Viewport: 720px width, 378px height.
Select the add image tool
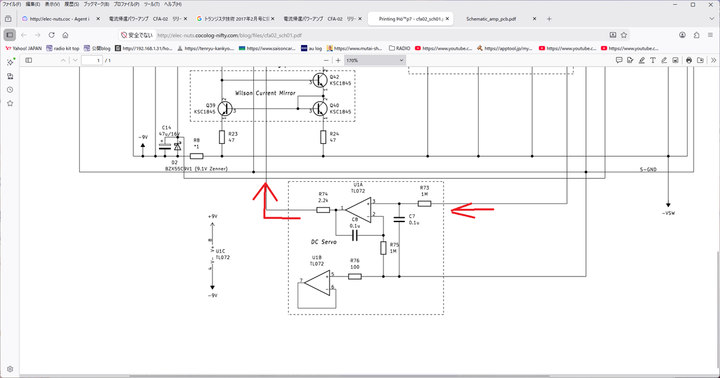click(675, 60)
